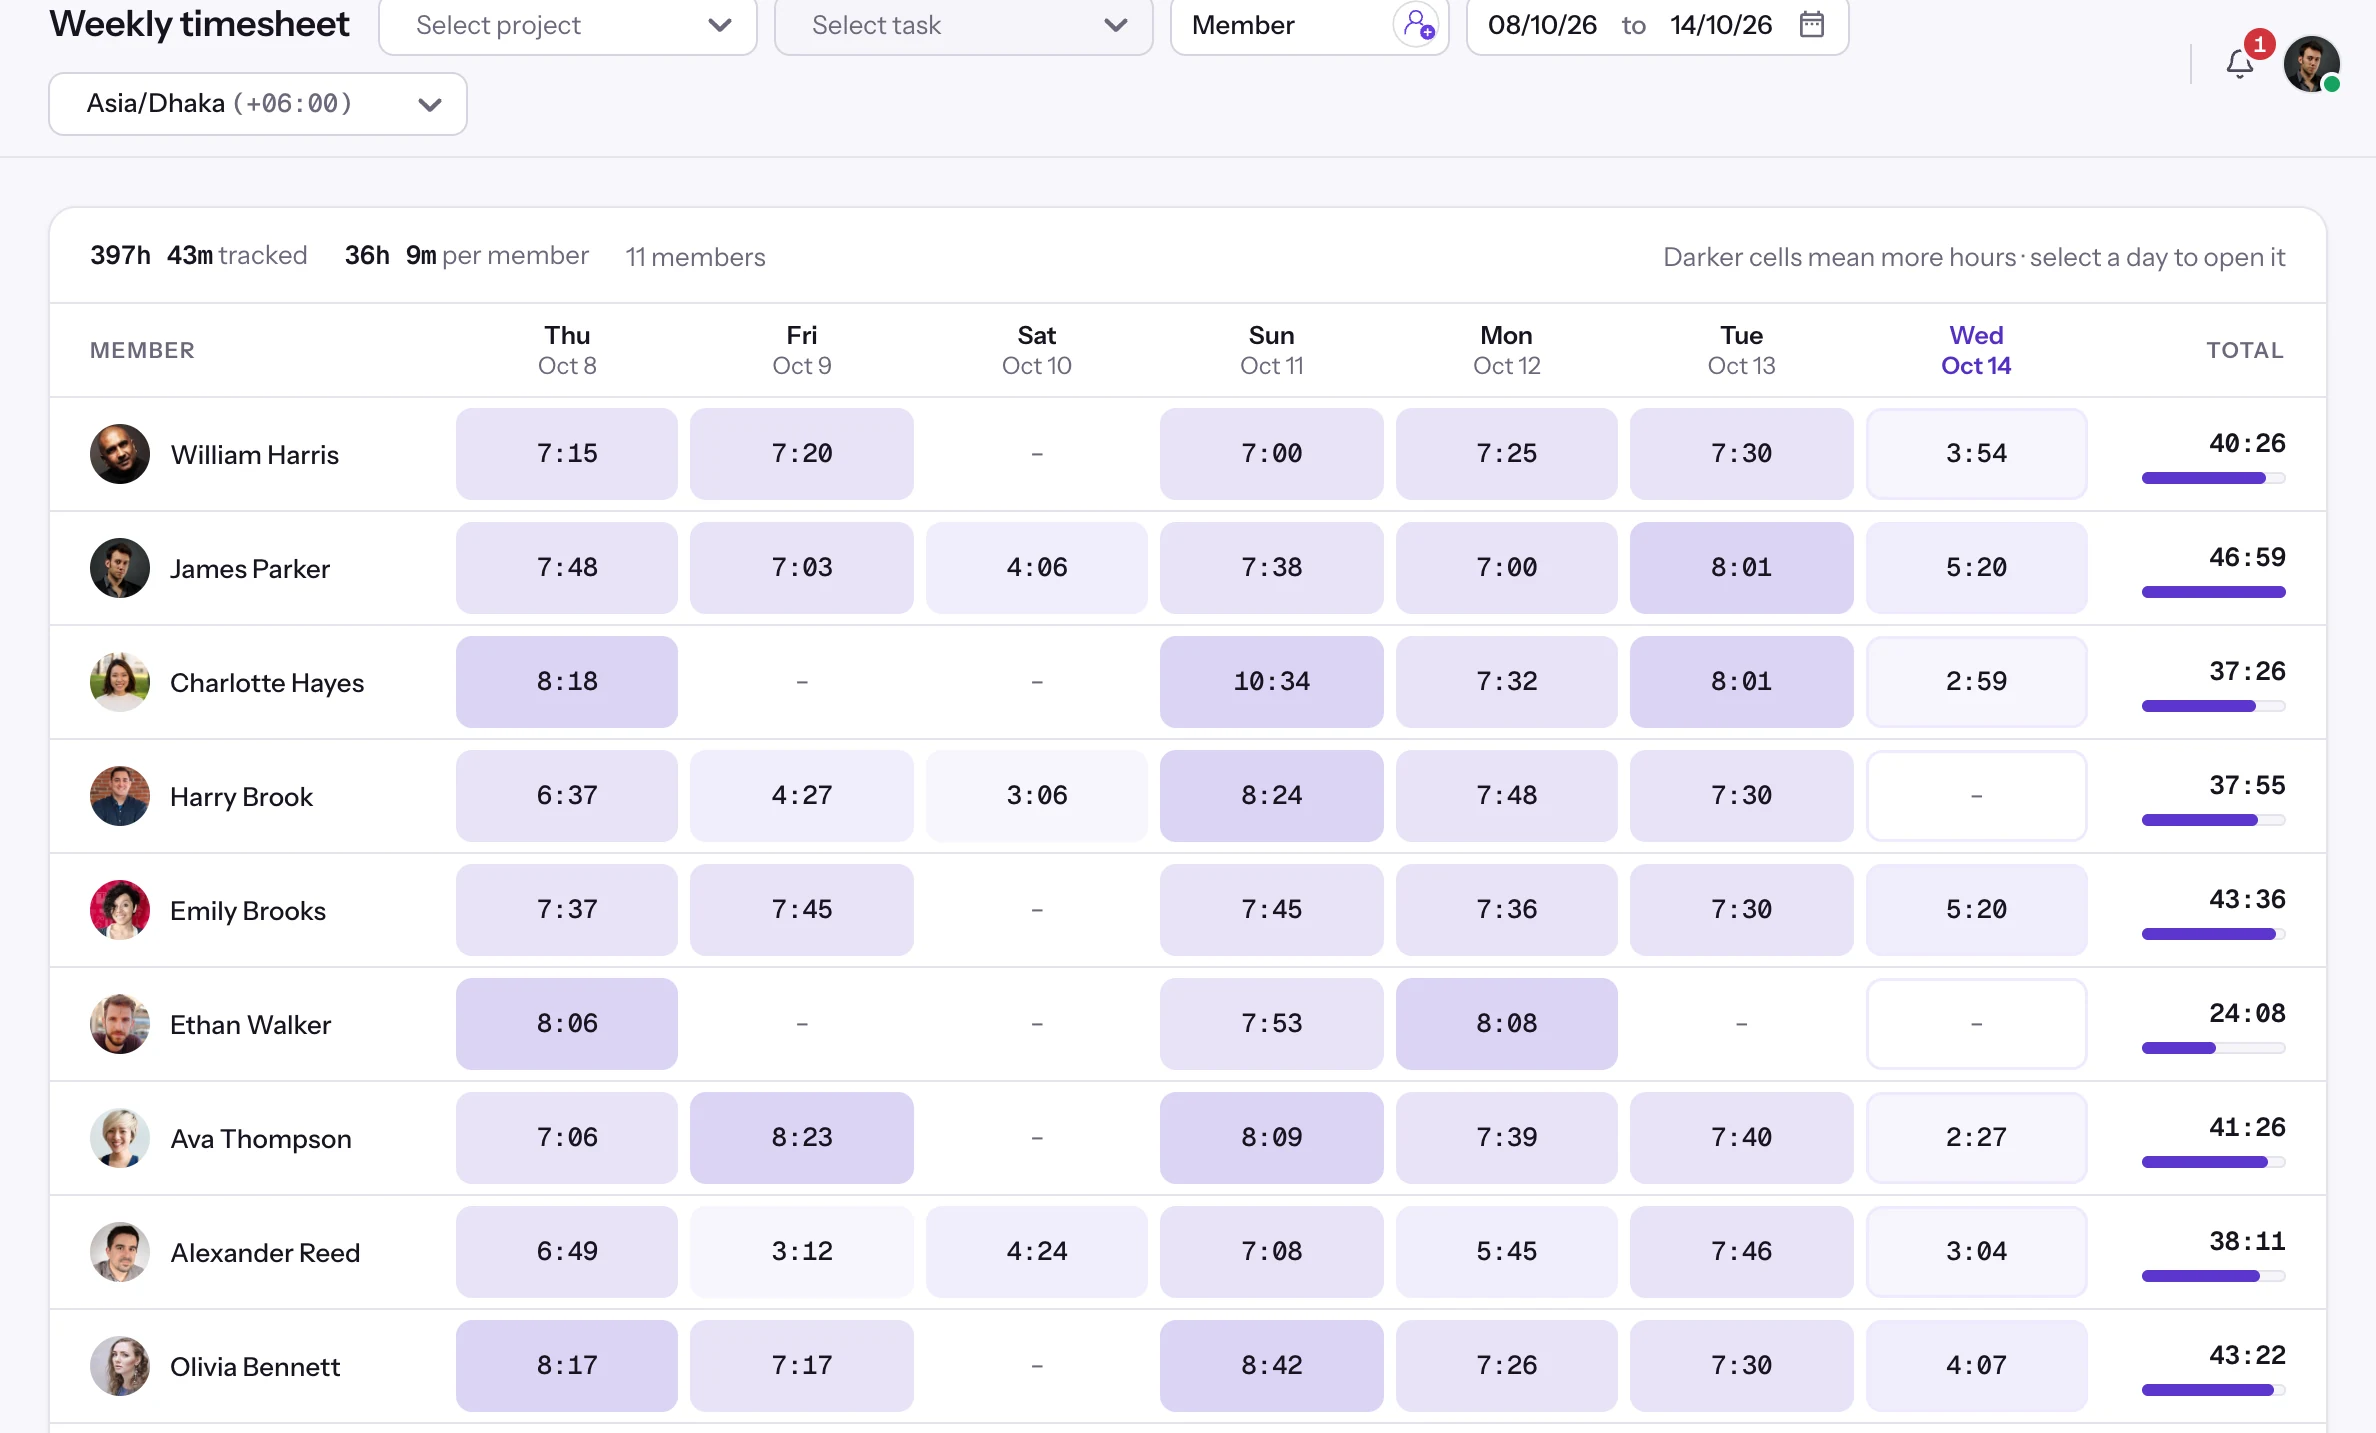
Task: Click the name Charlotte Hayes
Action: [267, 683]
